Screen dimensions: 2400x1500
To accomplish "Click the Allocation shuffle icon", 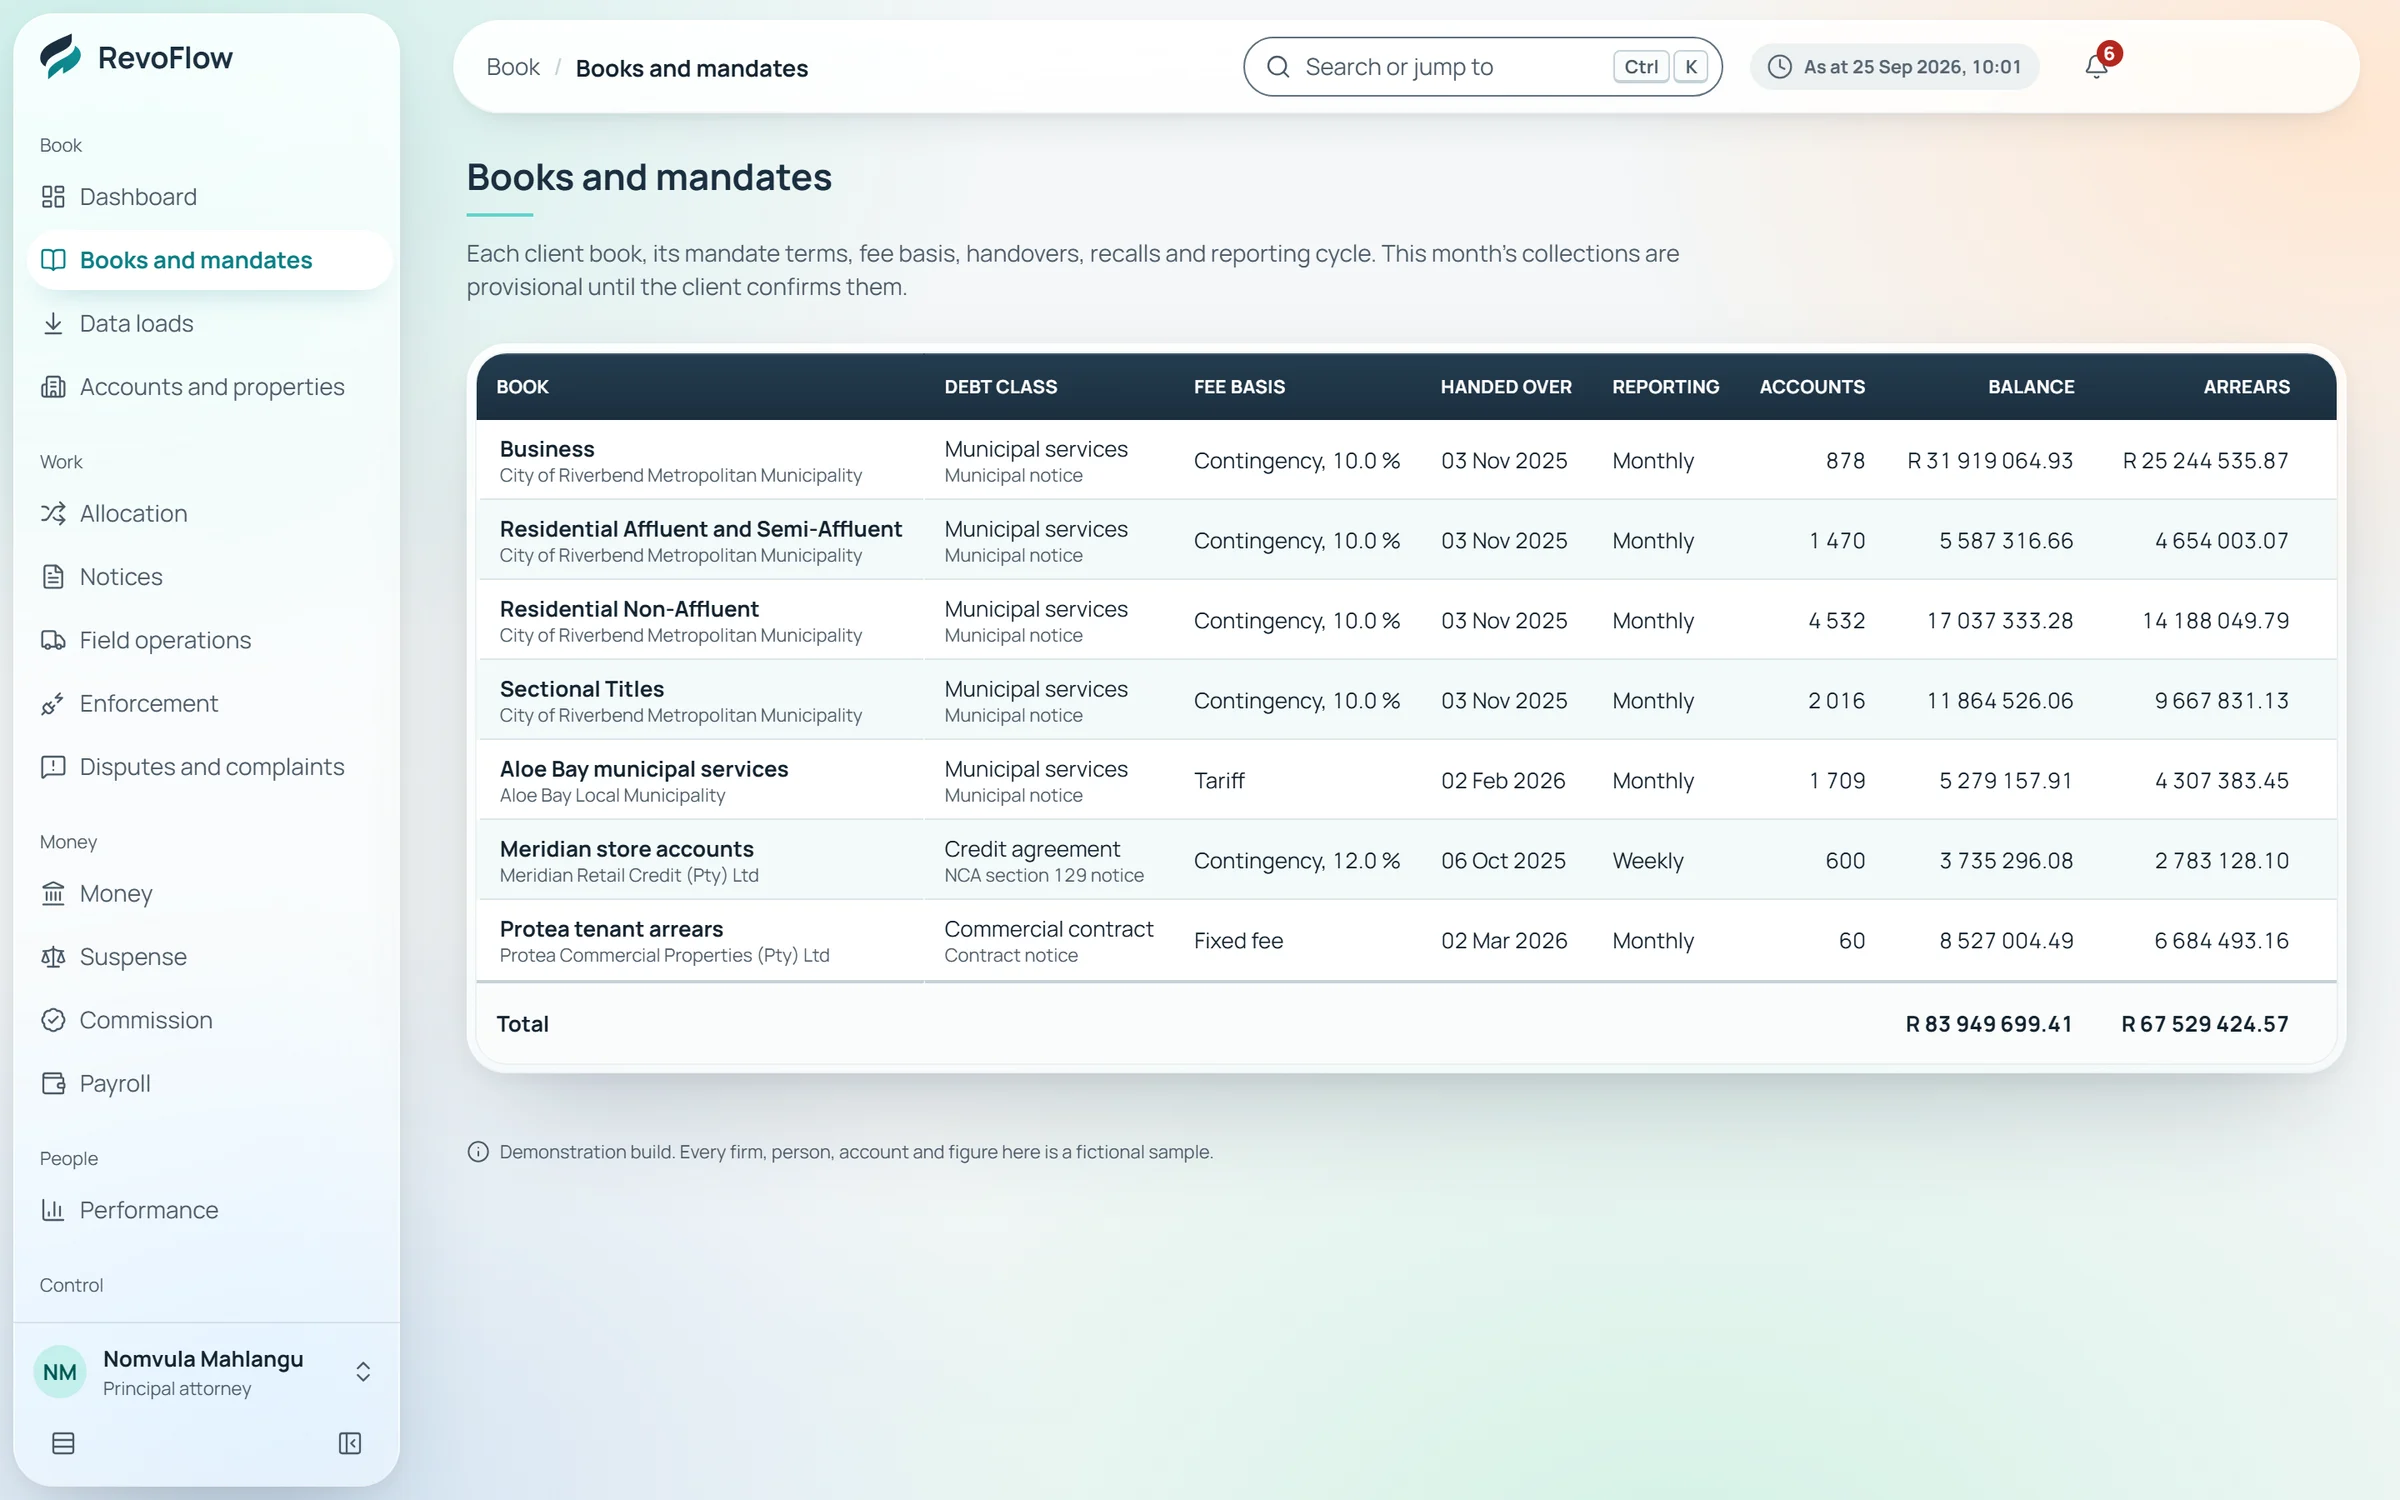I will [53, 513].
